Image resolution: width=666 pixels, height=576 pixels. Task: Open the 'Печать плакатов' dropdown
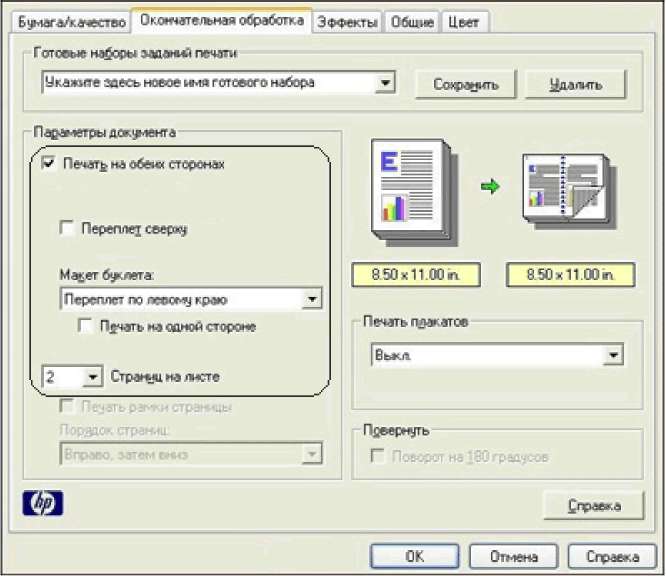coord(613,355)
